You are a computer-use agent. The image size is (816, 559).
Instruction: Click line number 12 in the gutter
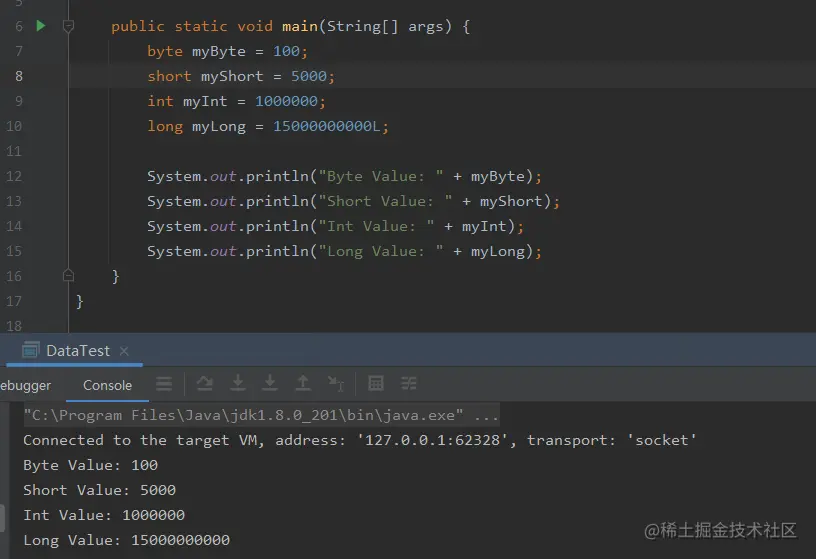pos(14,176)
